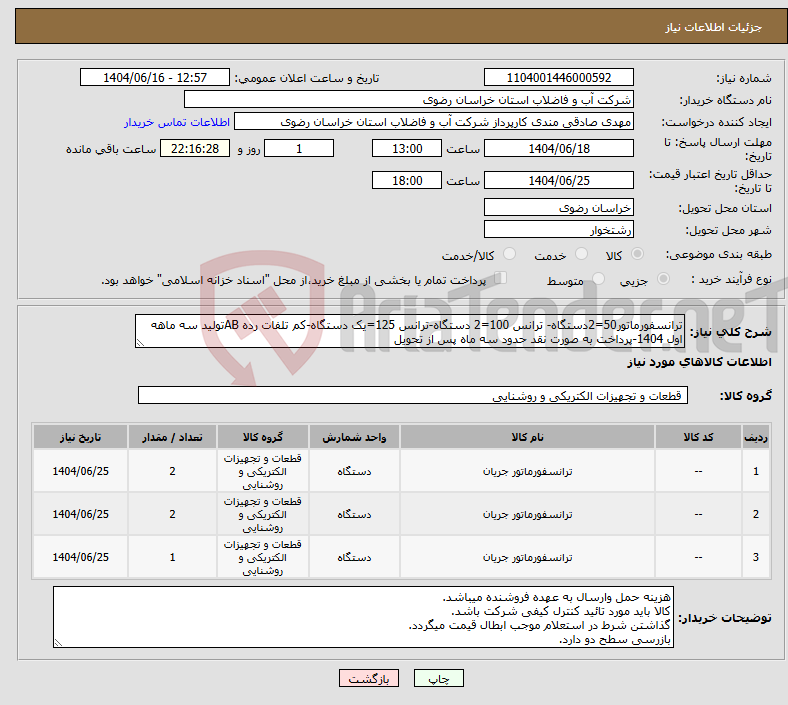
Task: Click the general description text area
Action: point(410,332)
